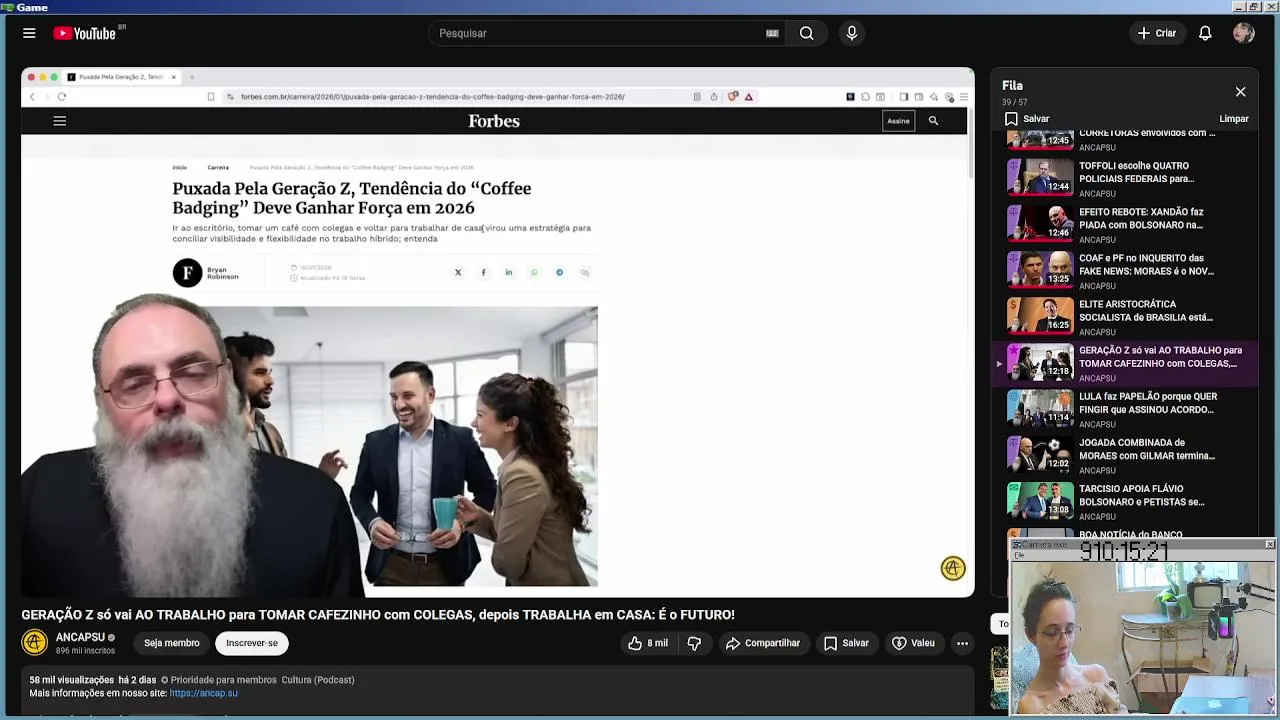Open the Forbes hamburger menu in video

[59, 121]
